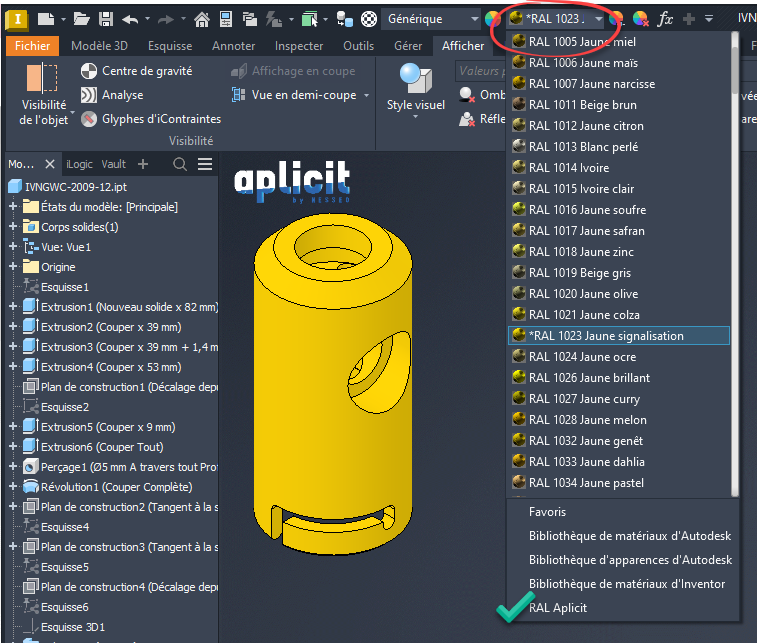The width and height of the screenshot is (757, 643).
Task: Open the Générique material dropdown
Action: point(431,18)
